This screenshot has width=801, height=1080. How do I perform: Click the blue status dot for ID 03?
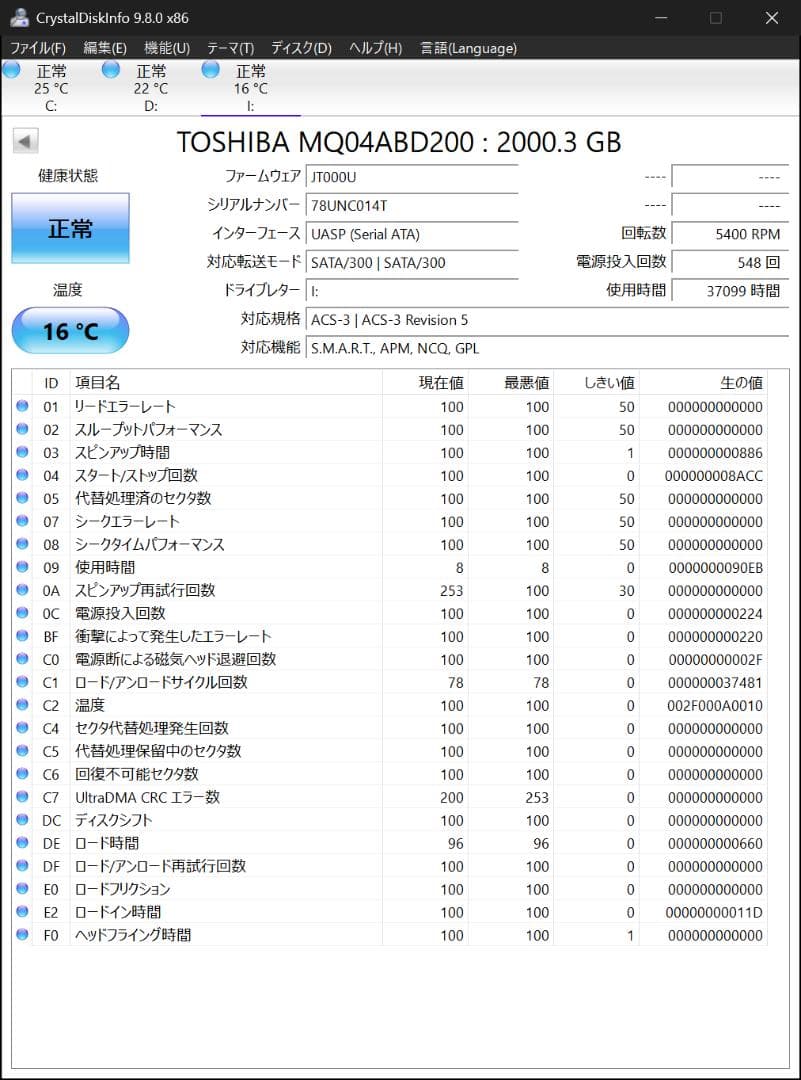[x=22, y=452]
